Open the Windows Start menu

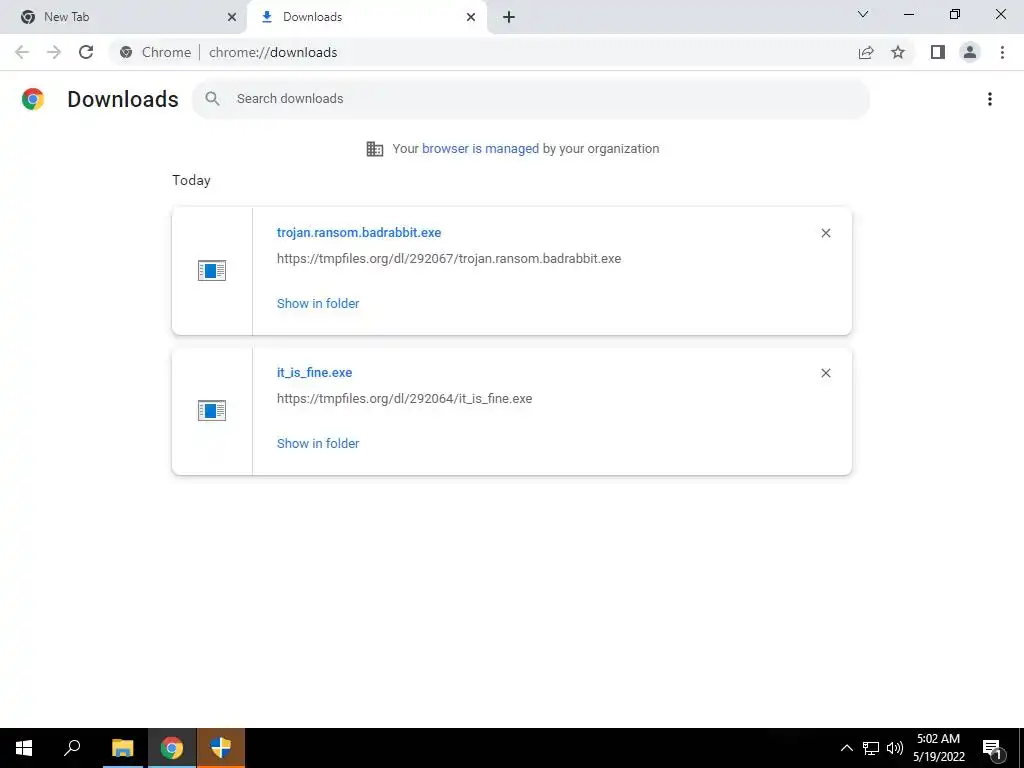point(24,748)
